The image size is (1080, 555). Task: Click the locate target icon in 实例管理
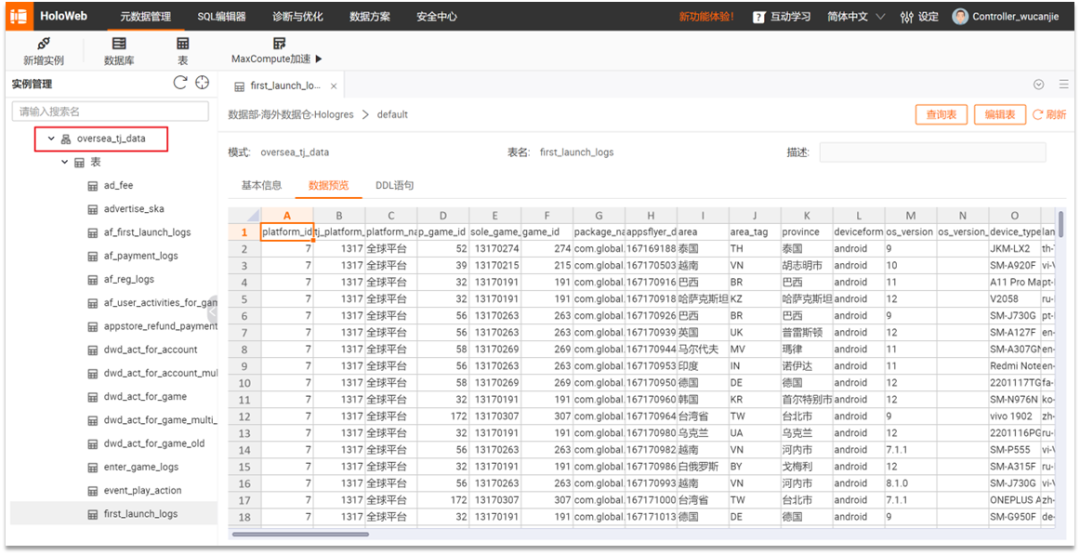click(x=202, y=83)
